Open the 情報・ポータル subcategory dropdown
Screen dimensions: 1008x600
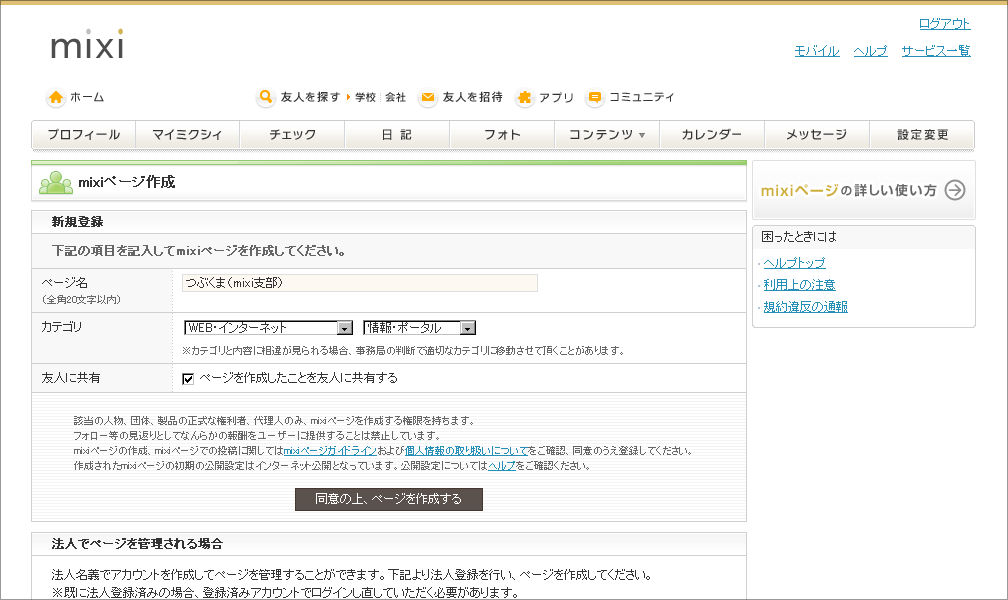pyautogui.click(x=419, y=328)
